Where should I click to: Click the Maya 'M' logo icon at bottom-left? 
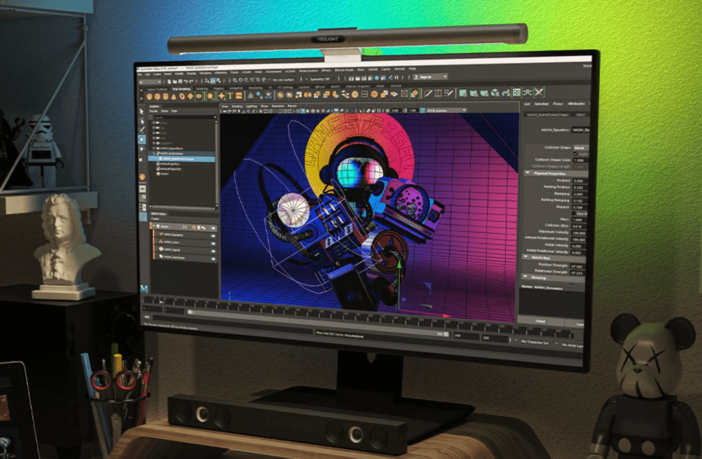144,288
